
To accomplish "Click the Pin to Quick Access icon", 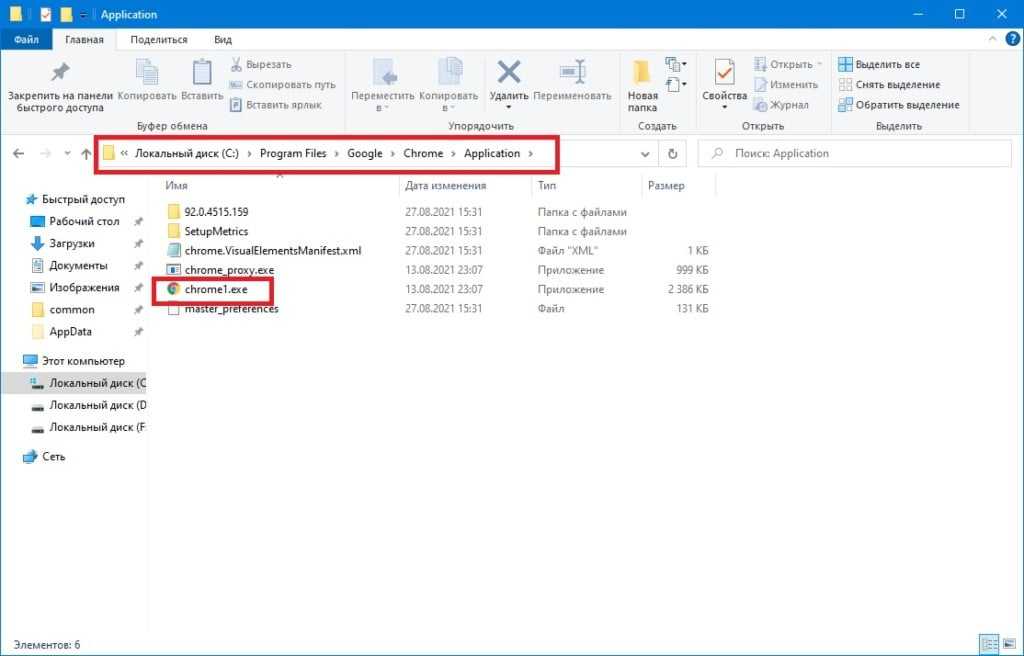I will [60, 73].
